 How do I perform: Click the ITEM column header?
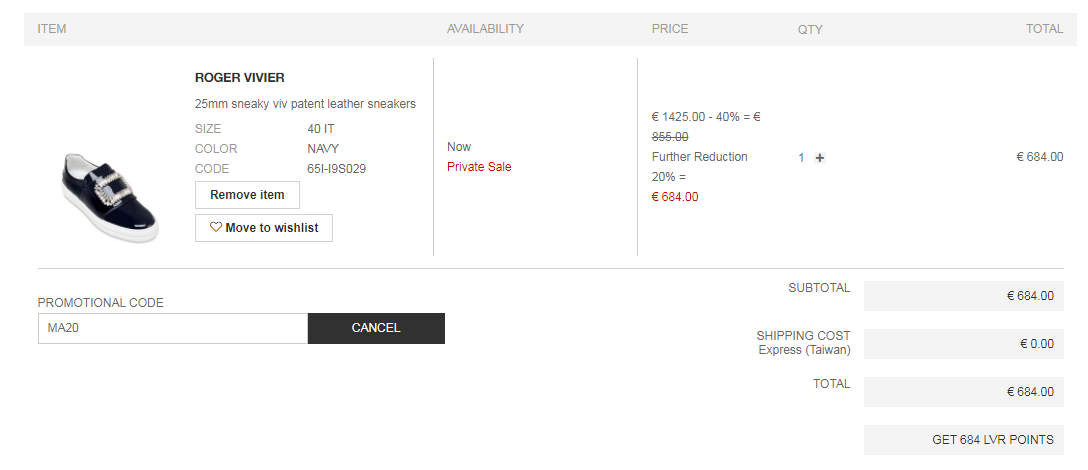52,29
